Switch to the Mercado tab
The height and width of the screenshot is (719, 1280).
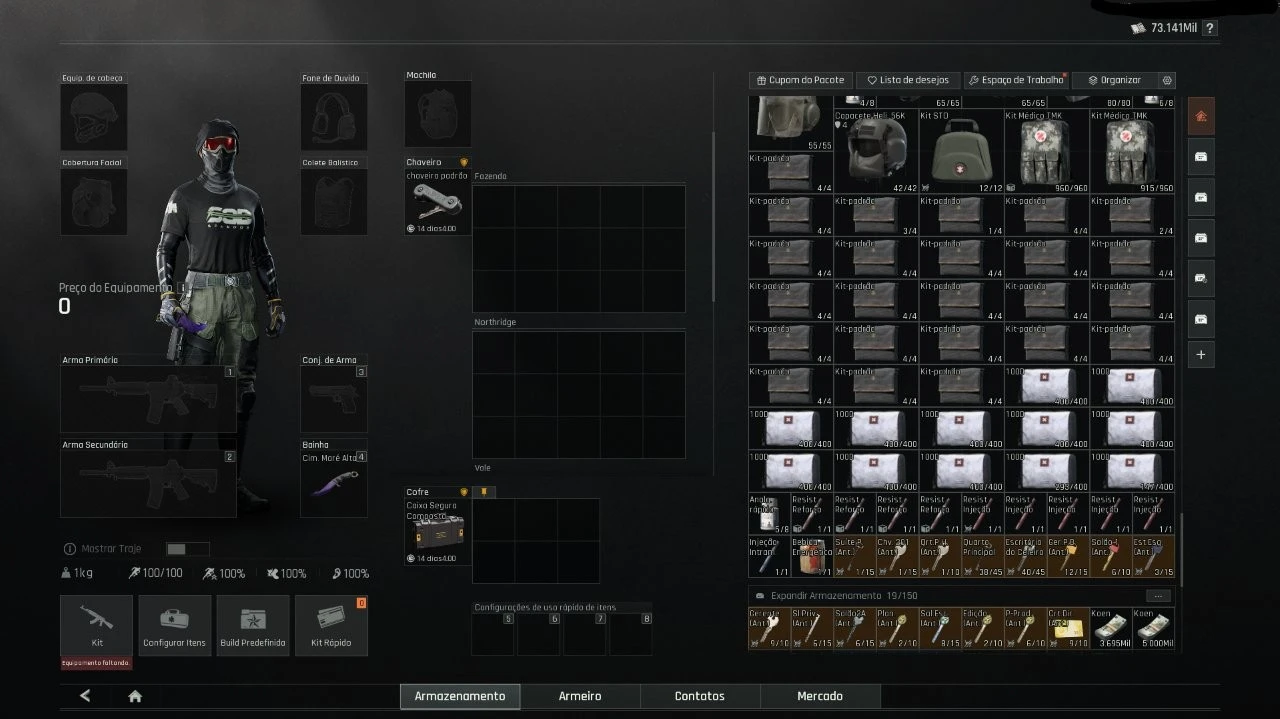820,696
